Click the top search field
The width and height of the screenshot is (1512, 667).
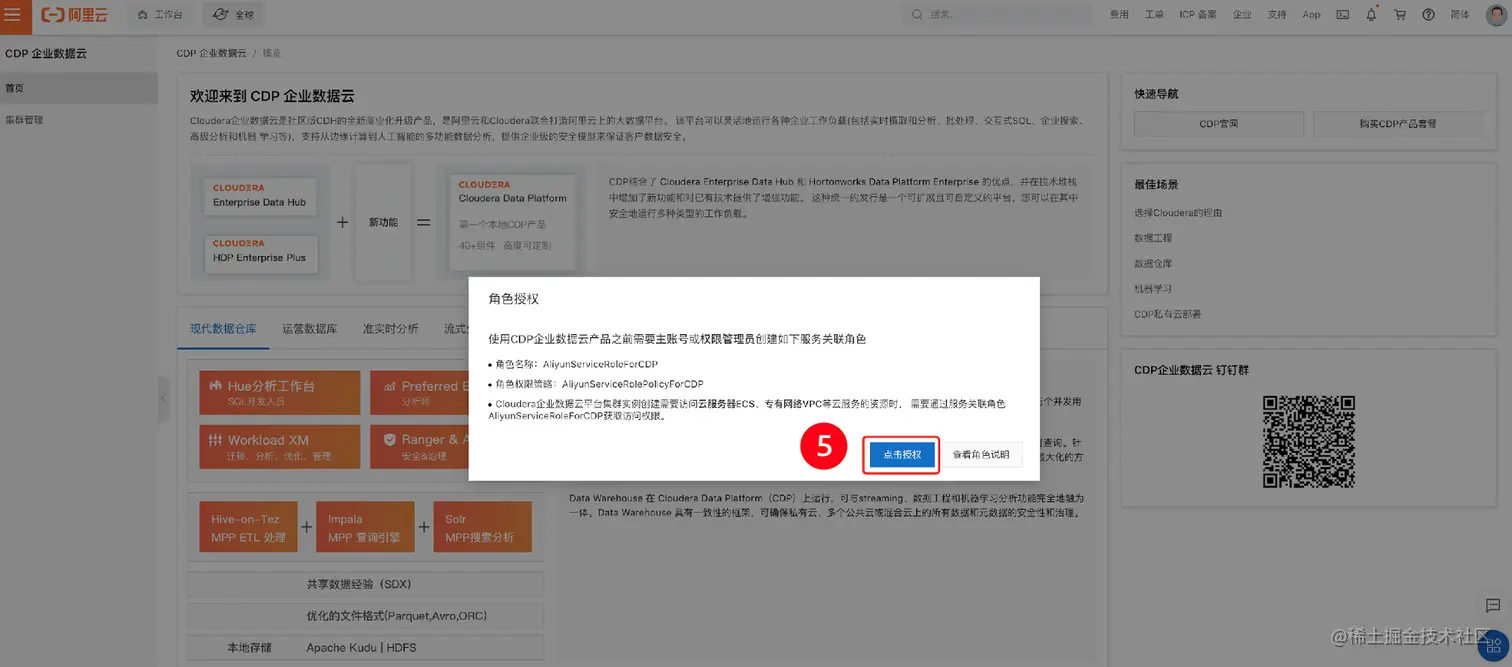point(997,15)
